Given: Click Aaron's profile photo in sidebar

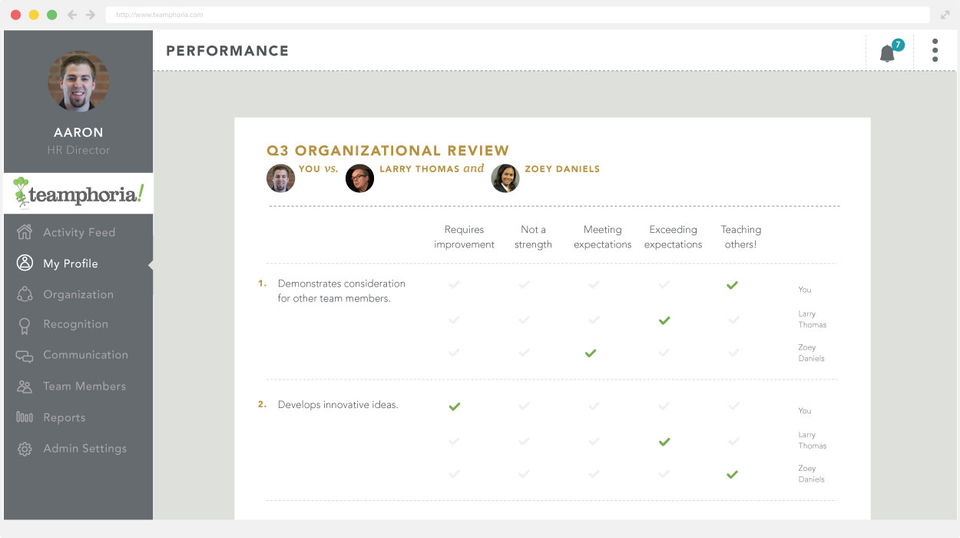Looking at the screenshot, I should (78, 82).
